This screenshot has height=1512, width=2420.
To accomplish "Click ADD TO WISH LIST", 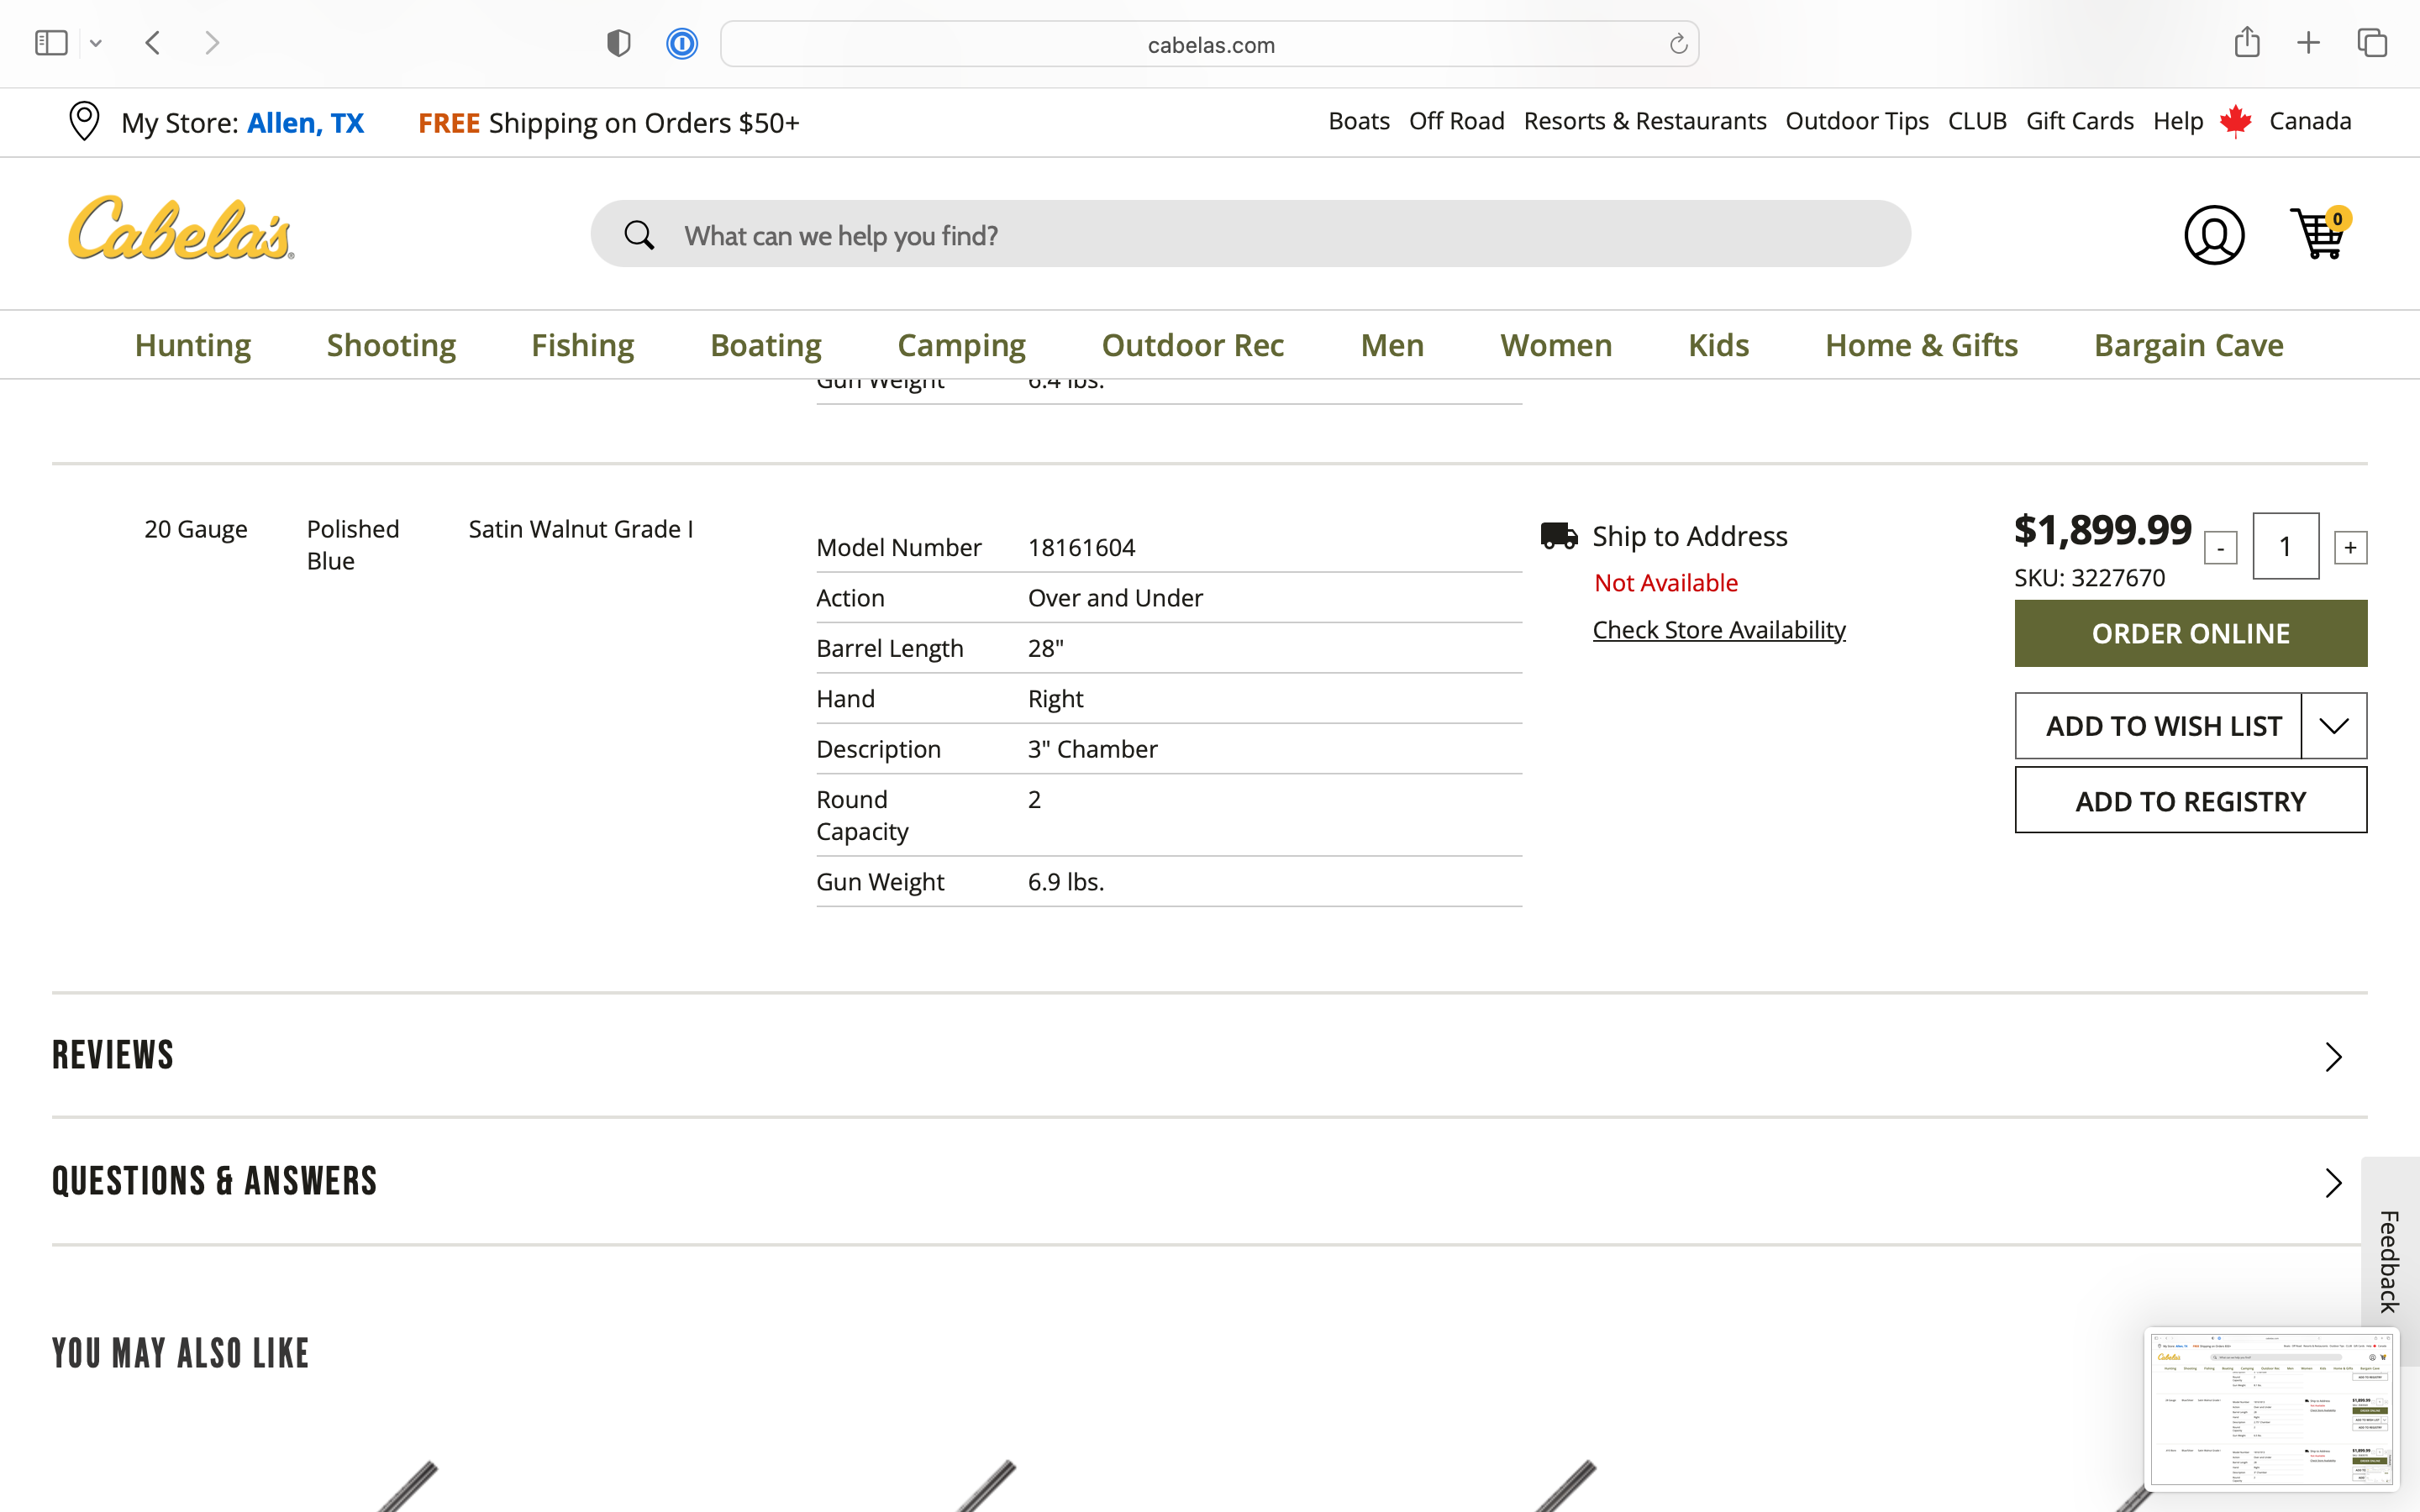I will pyautogui.click(x=2158, y=726).
